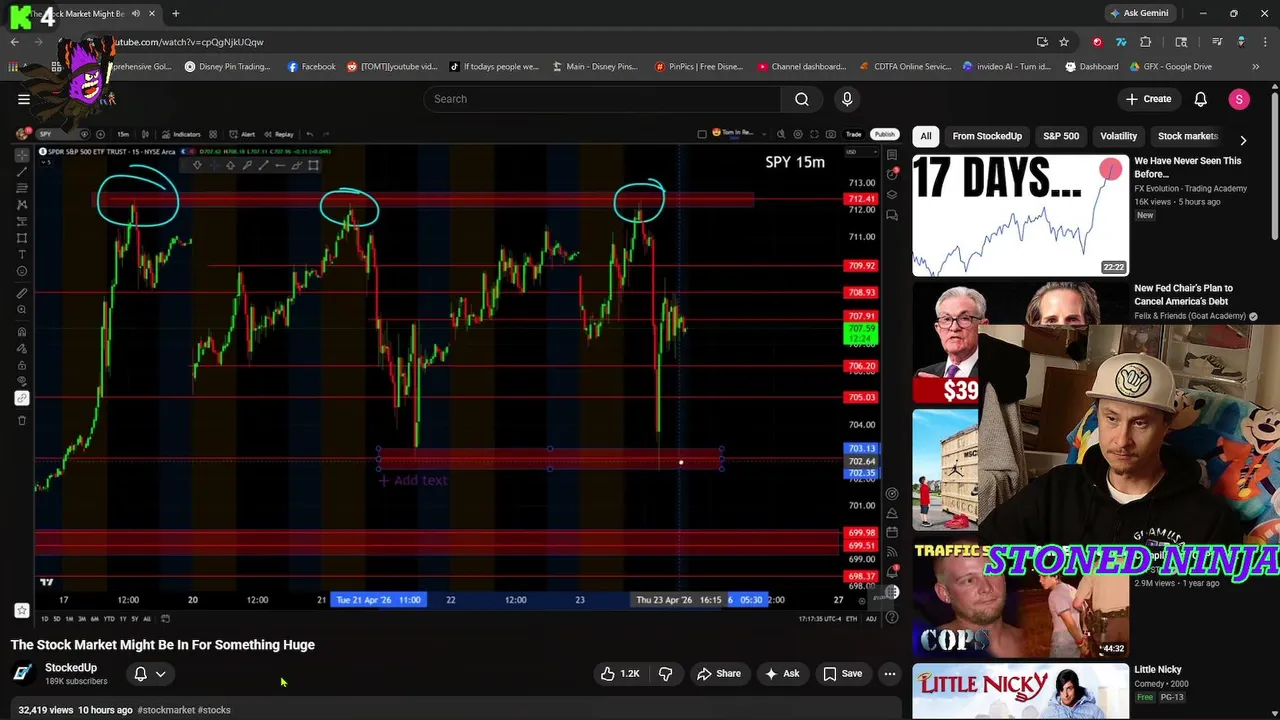Open the Chrome extensions puzzle icon
1280x720 pixels.
(x=1146, y=42)
